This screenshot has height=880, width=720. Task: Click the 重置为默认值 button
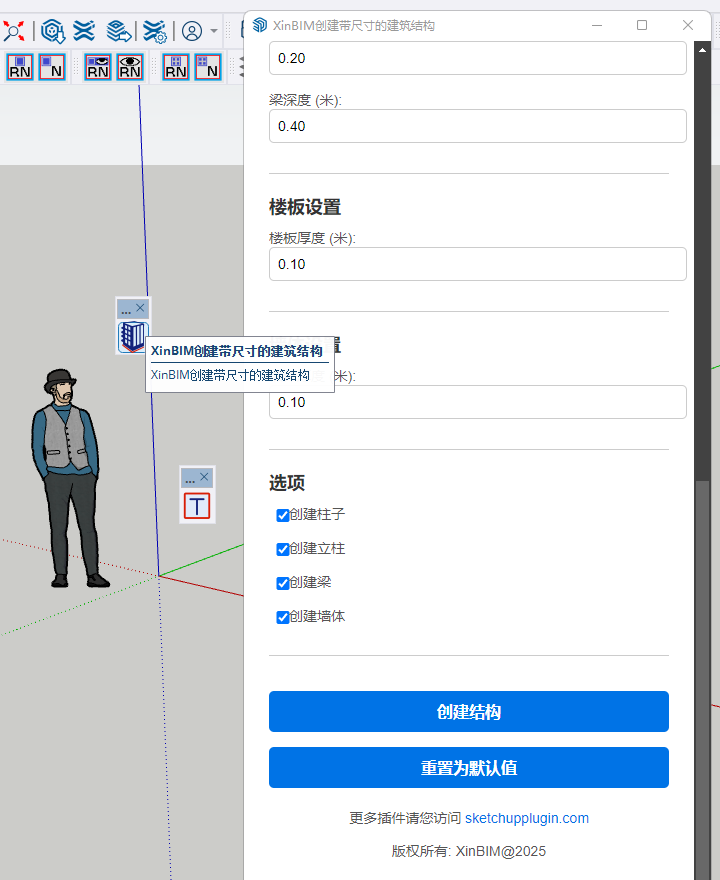(468, 768)
